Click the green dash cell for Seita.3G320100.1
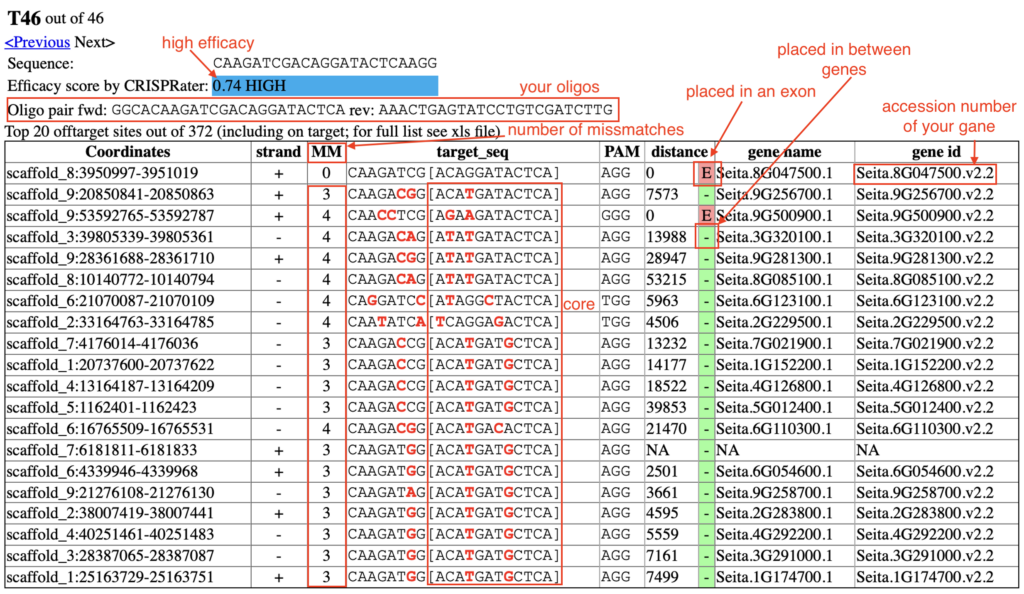Viewport: 1024px width, 594px height. [x=707, y=237]
